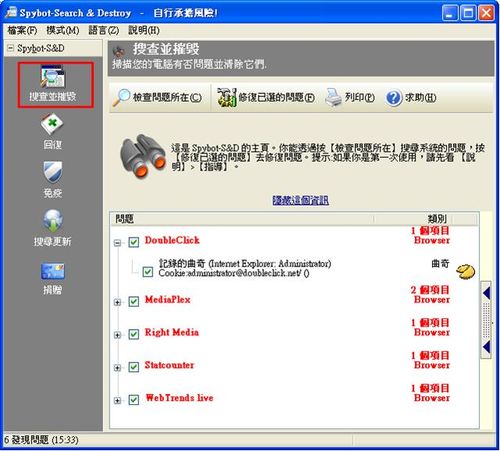Viewport: 500px width, 451px height.
Task: Select the 免疫 immunize shield icon
Action: coord(53,172)
